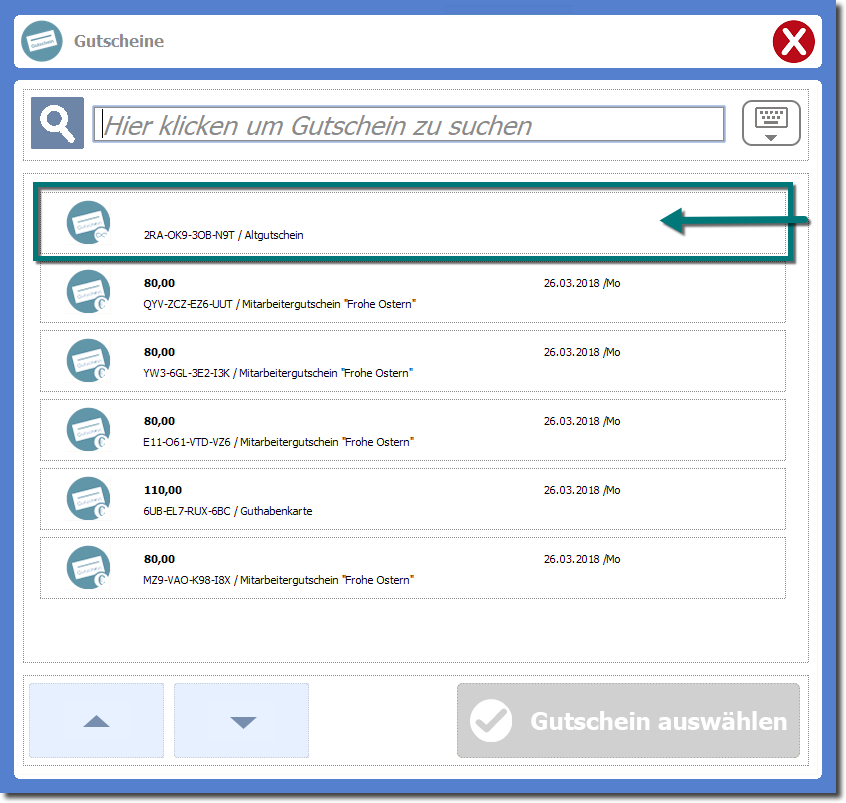Click voucher icon beside YW3-6GL-3E2-I3K
The height and width of the screenshot is (803, 846).
[88, 360]
